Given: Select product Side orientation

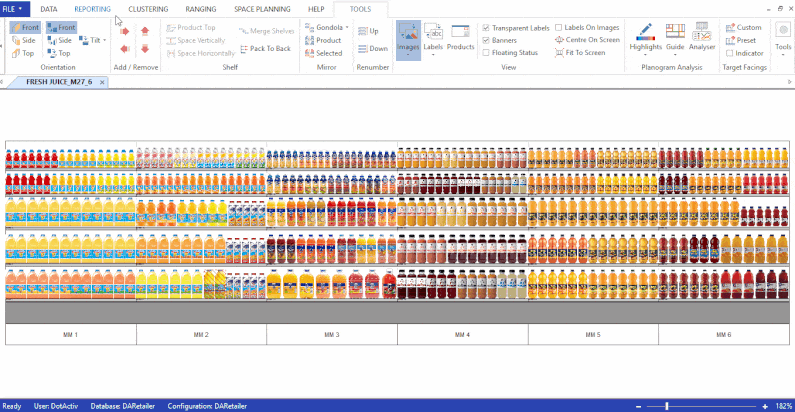Looking at the screenshot, I should pyautogui.click(x=24, y=40).
